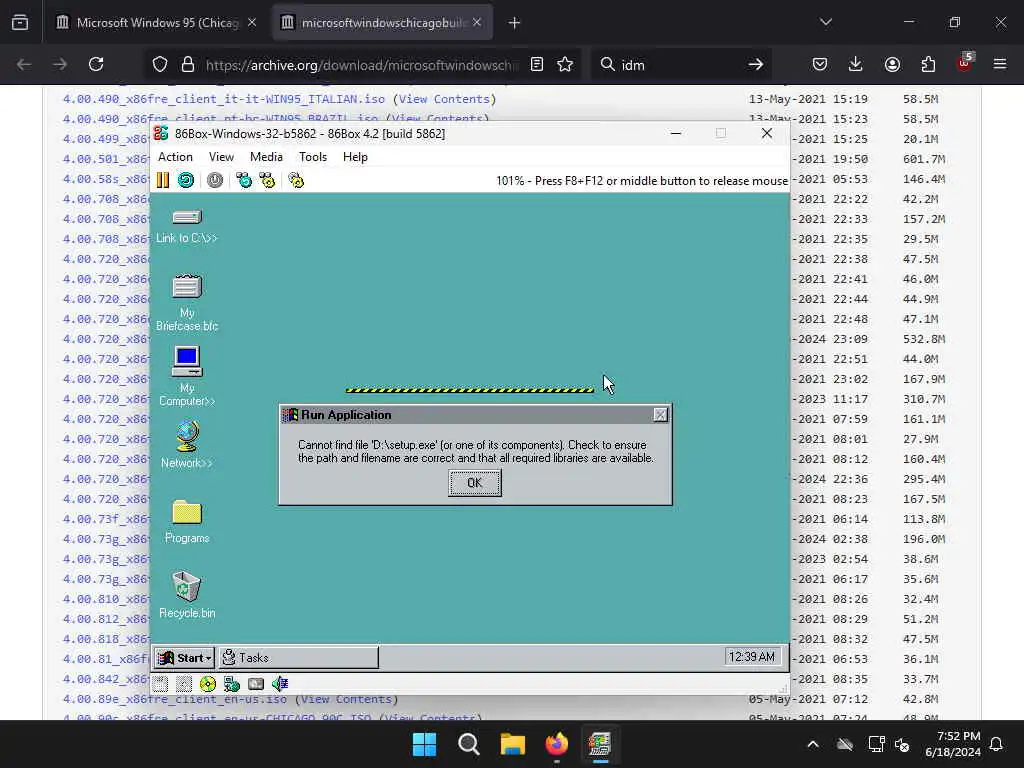This screenshot has width=1024, height=768.
Task: Show hidden Windows tray icons
Action: click(813, 744)
